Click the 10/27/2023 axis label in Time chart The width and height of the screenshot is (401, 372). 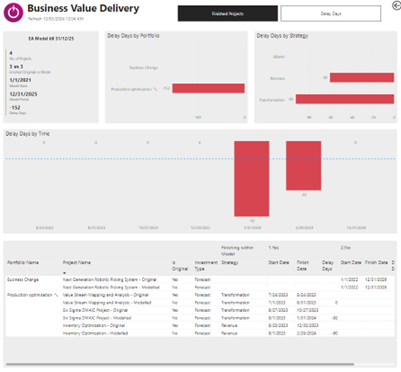pyautogui.click(x=148, y=228)
